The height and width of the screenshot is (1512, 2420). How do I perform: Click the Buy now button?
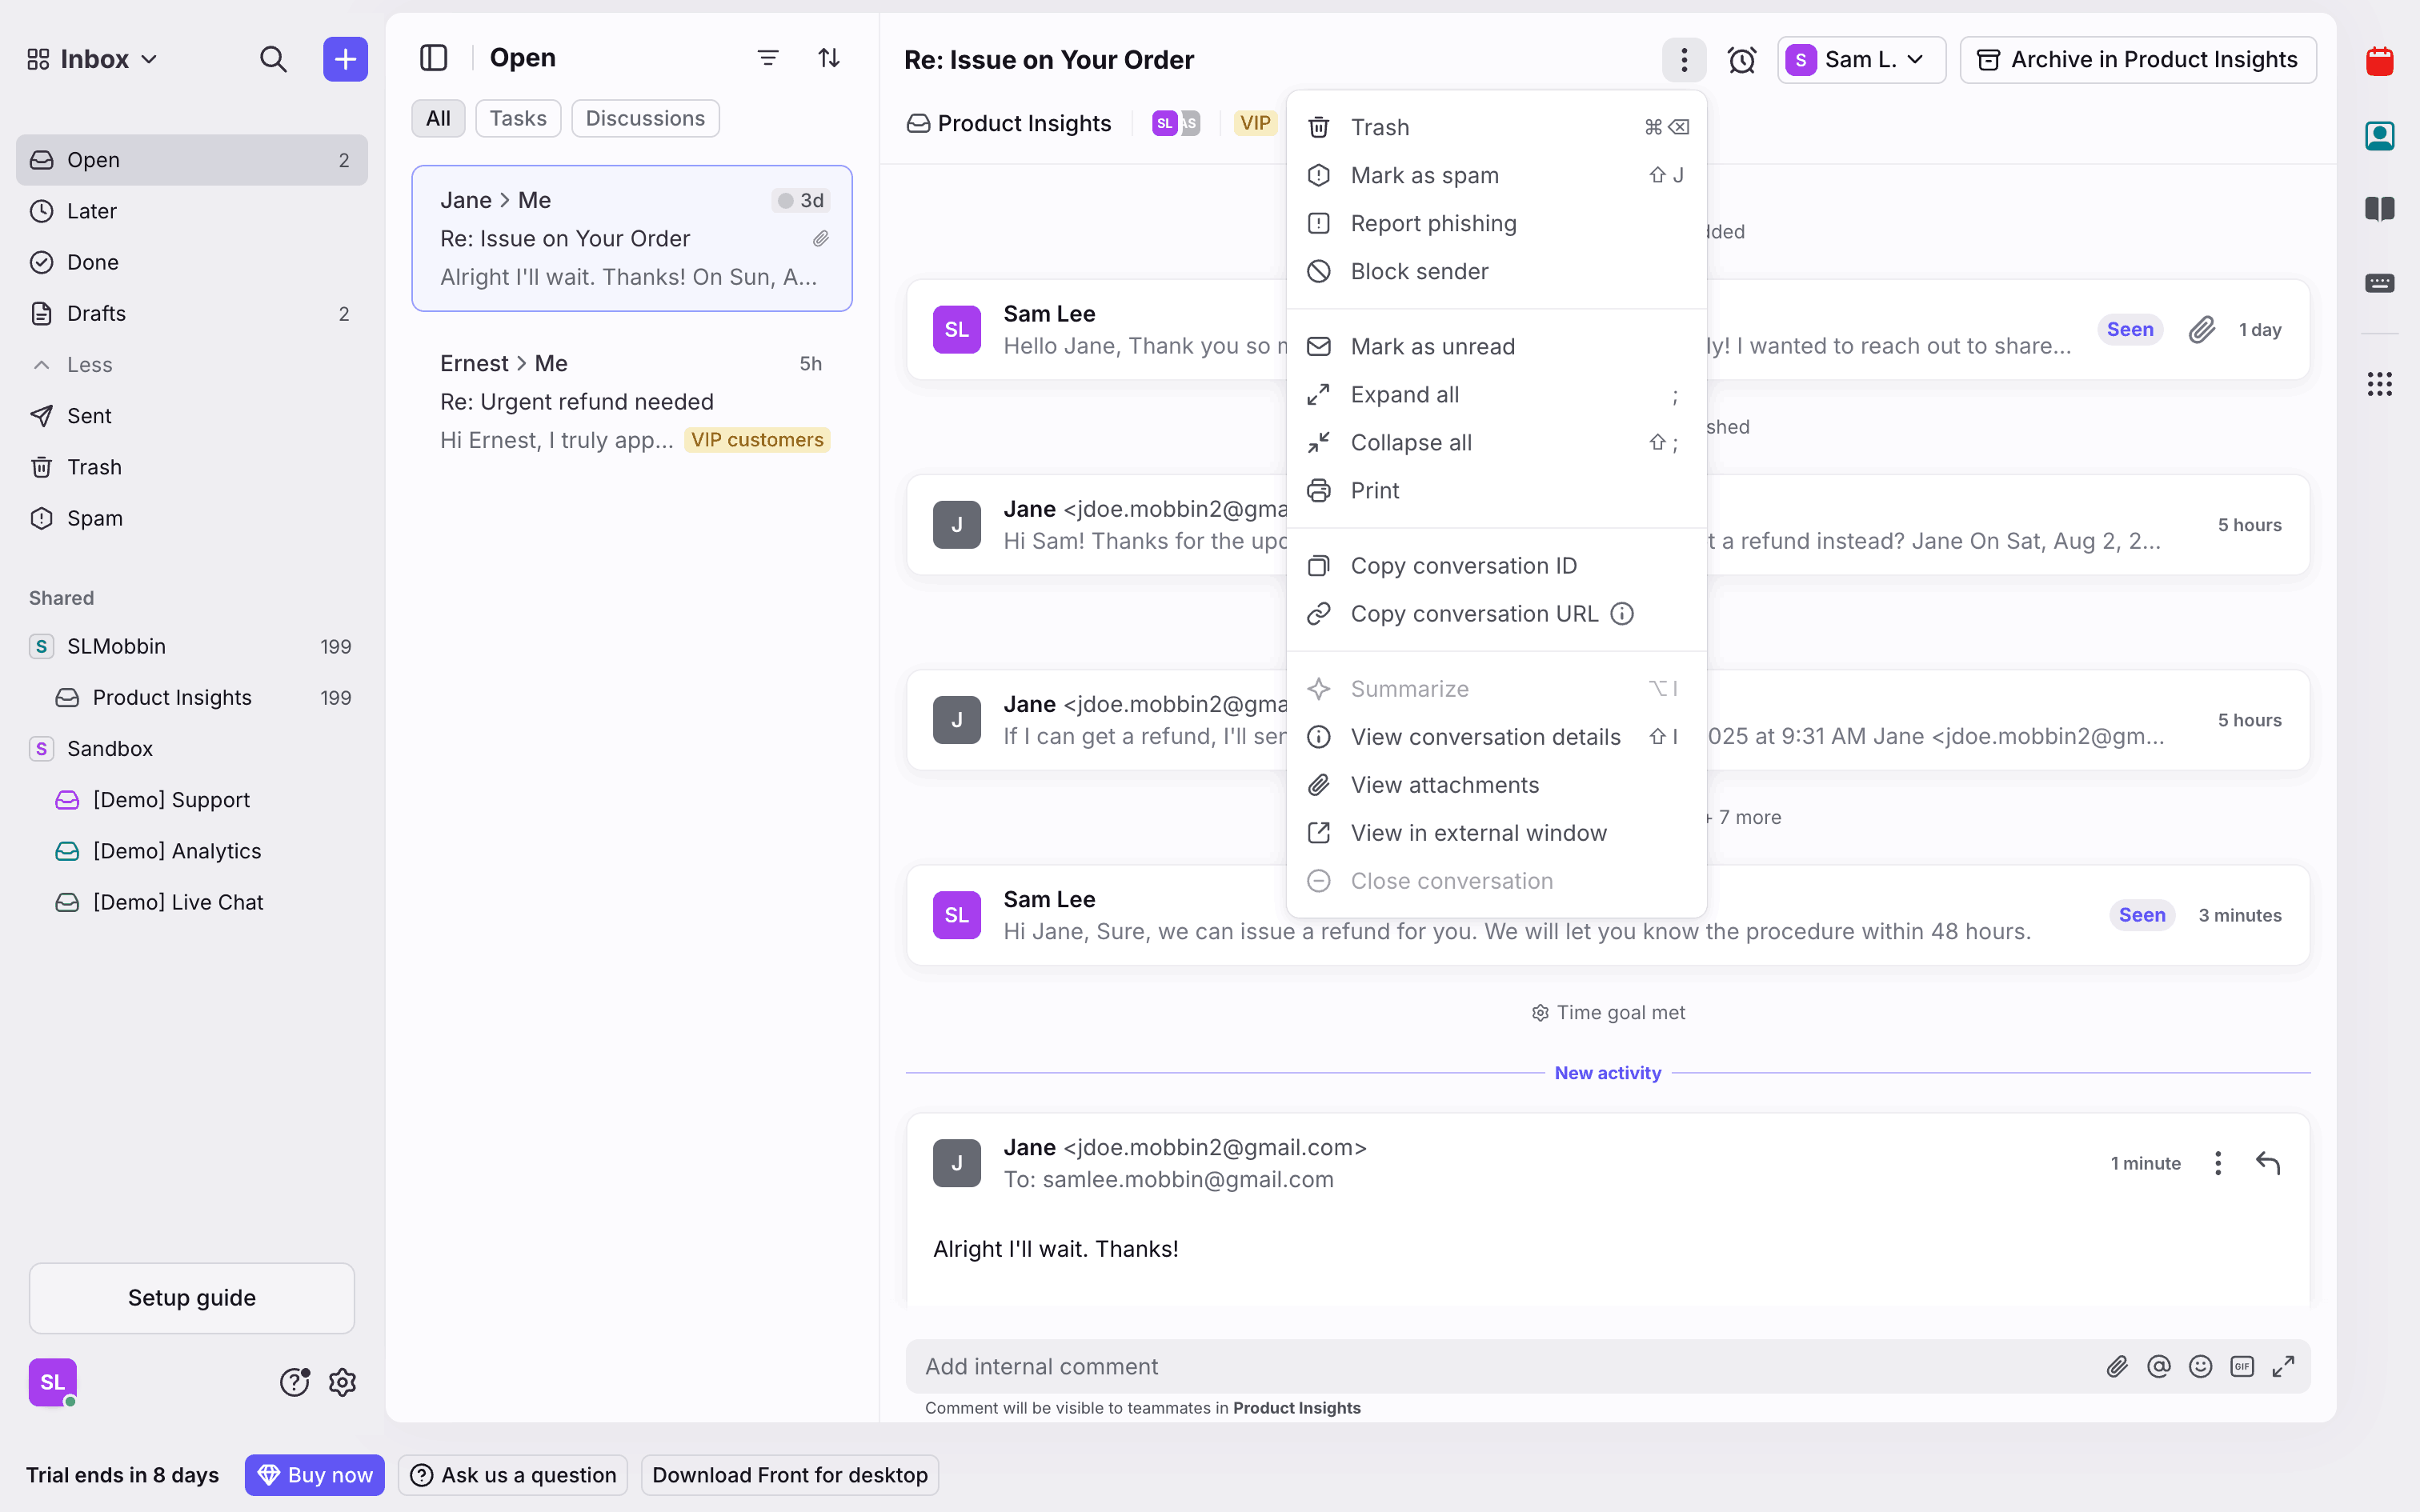[314, 1475]
